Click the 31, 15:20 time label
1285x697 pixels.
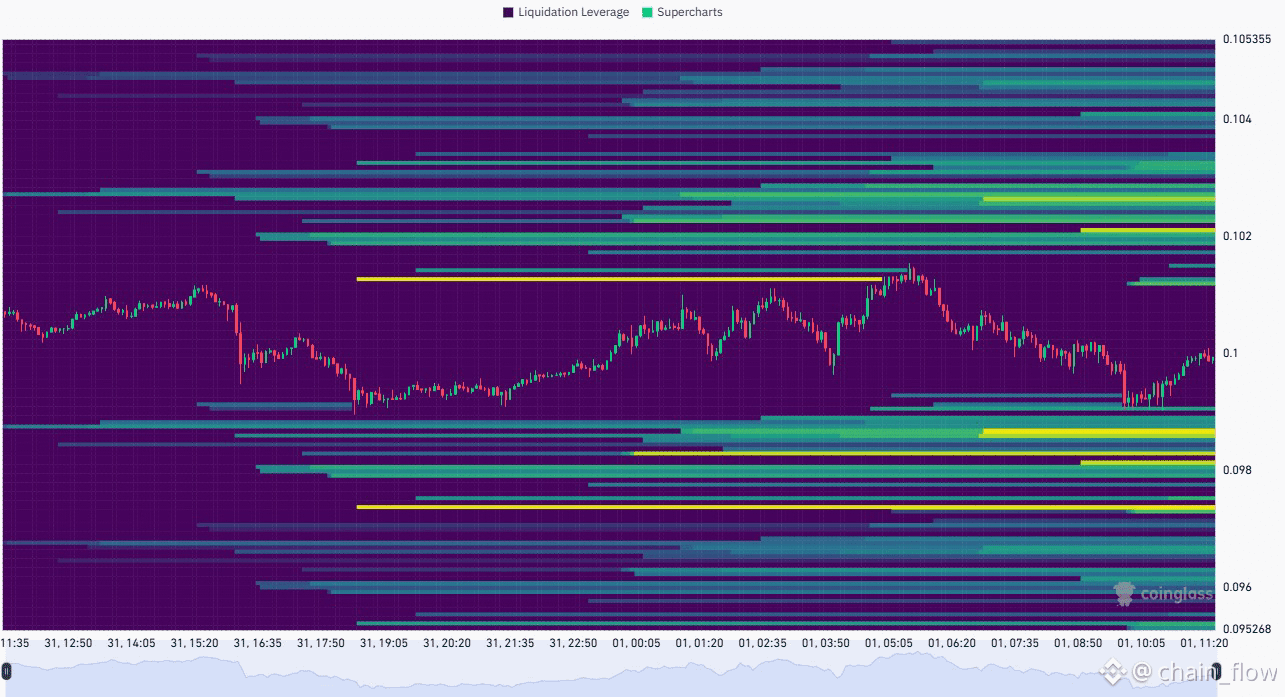pyautogui.click(x=195, y=643)
